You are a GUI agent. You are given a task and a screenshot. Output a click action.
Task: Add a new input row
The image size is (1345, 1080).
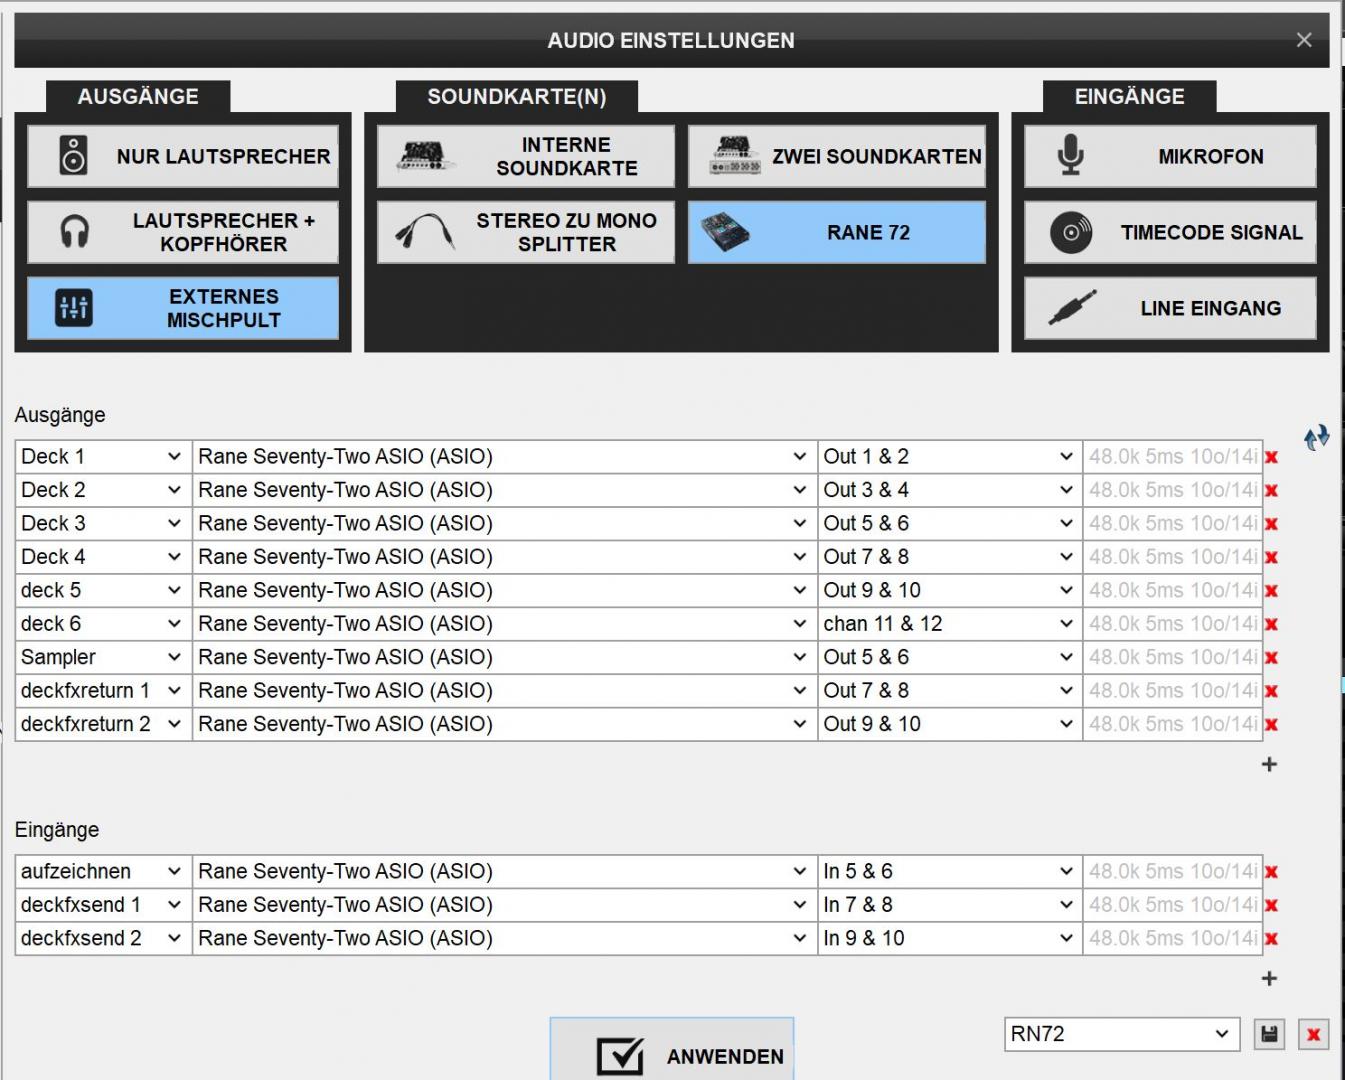coord(1269,978)
